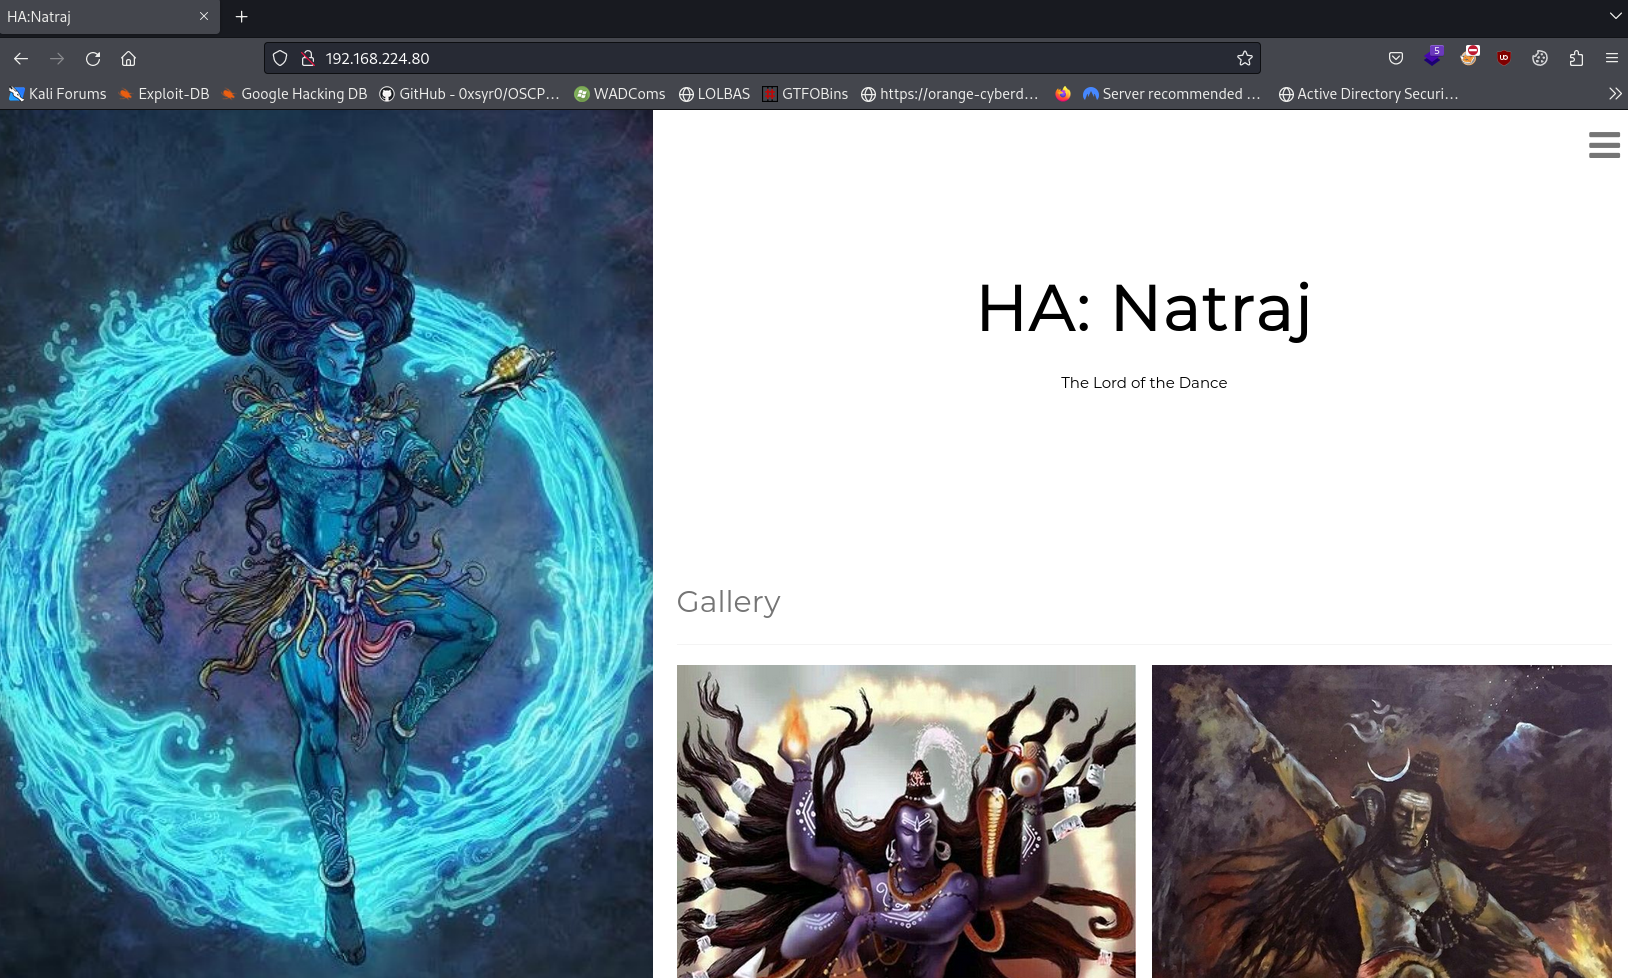Bookmark this page with the star
This screenshot has width=1628, height=978.
(x=1245, y=58)
